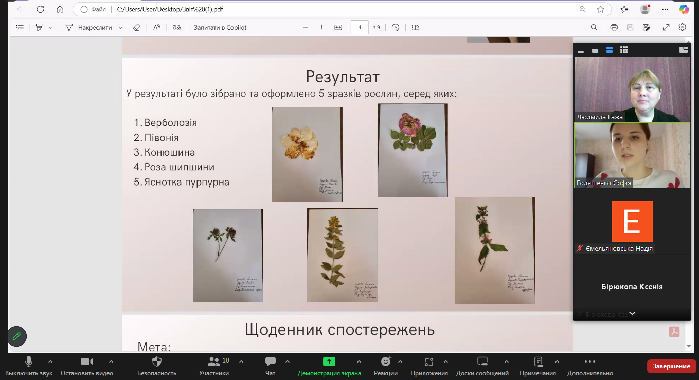Expand more participants chevron in Zoom panel
Screen dimensions: 699x380
click(x=632, y=314)
